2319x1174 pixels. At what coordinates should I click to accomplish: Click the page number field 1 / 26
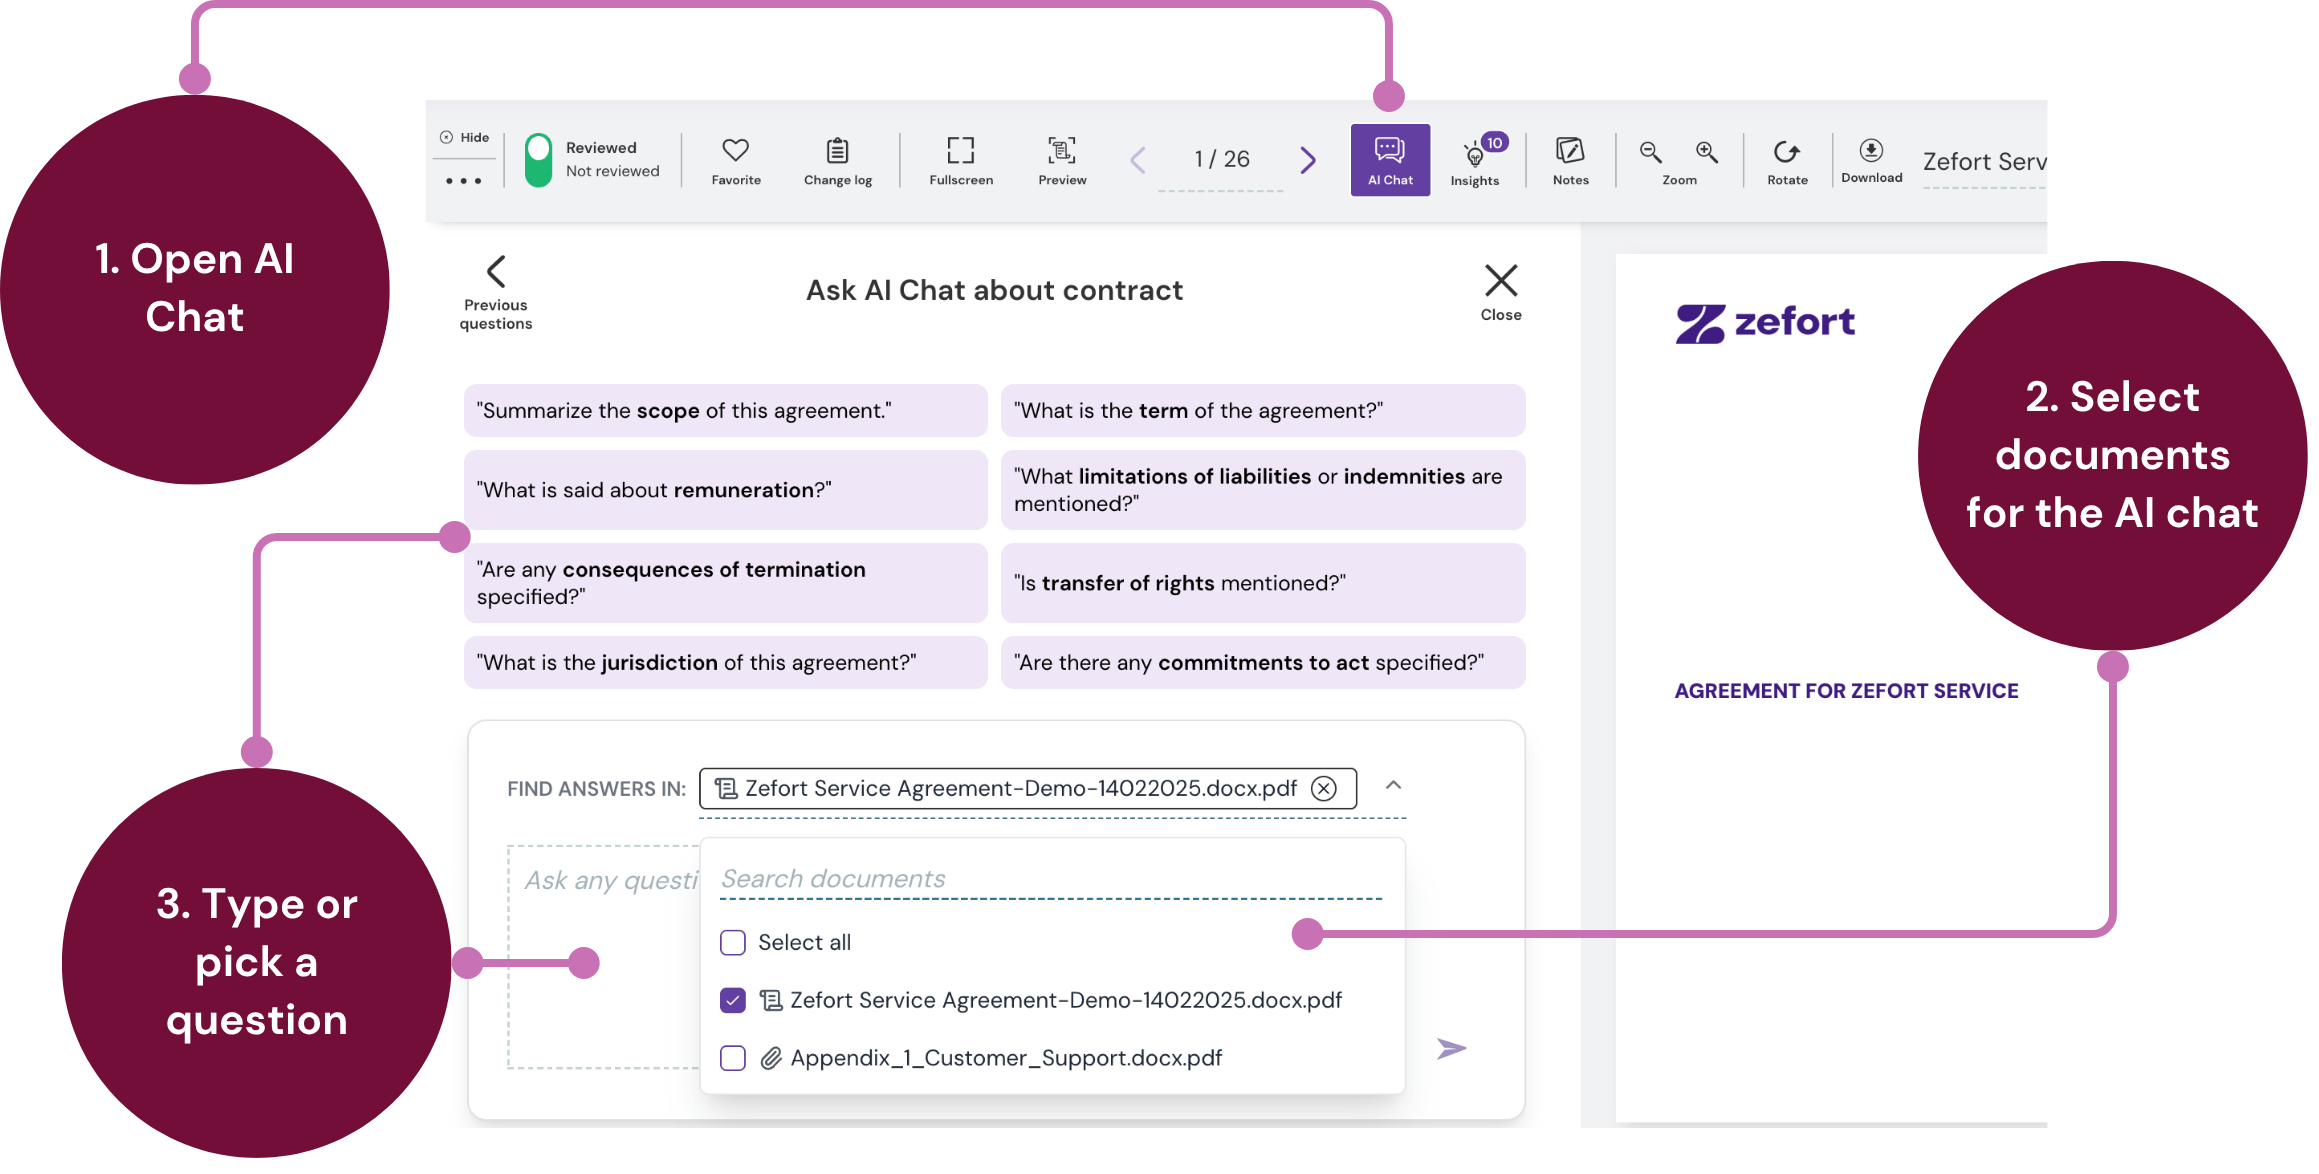click(1222, 160)
